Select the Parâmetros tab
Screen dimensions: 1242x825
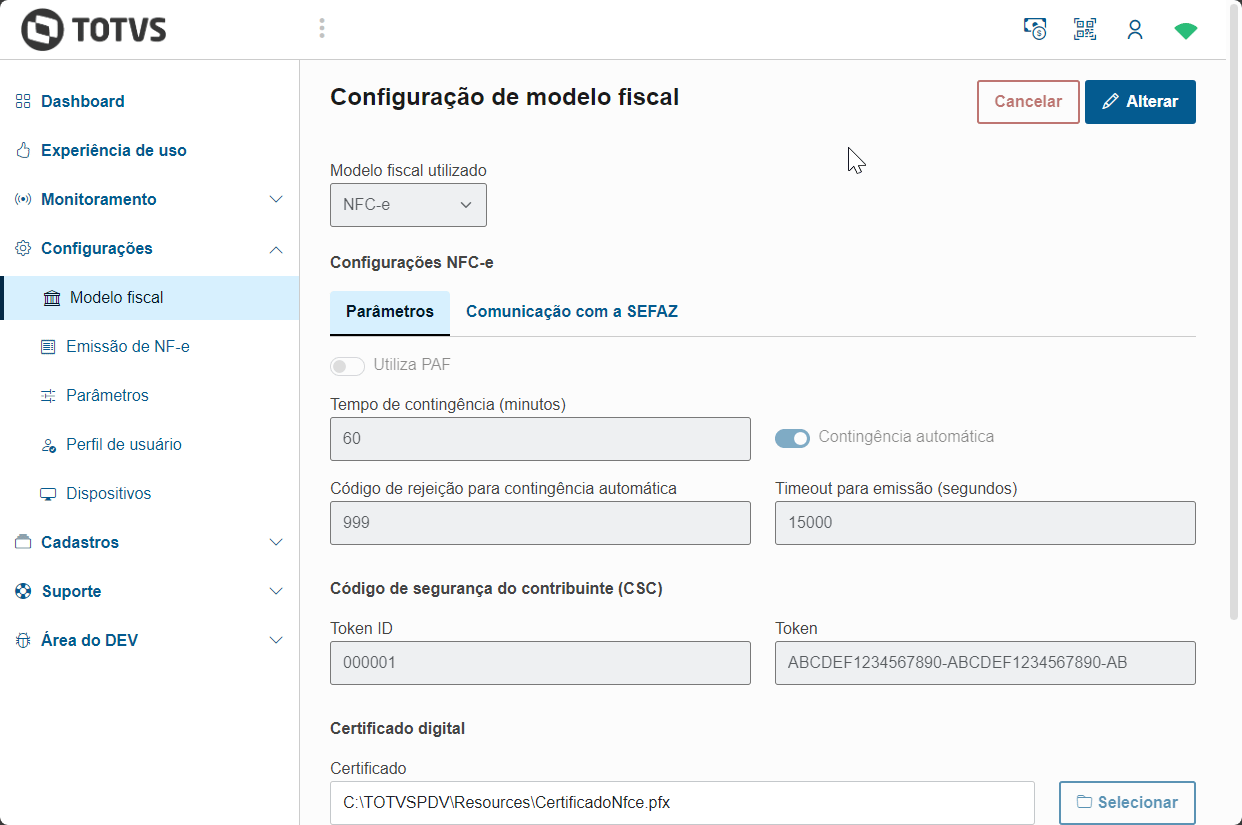pos(390,312)
